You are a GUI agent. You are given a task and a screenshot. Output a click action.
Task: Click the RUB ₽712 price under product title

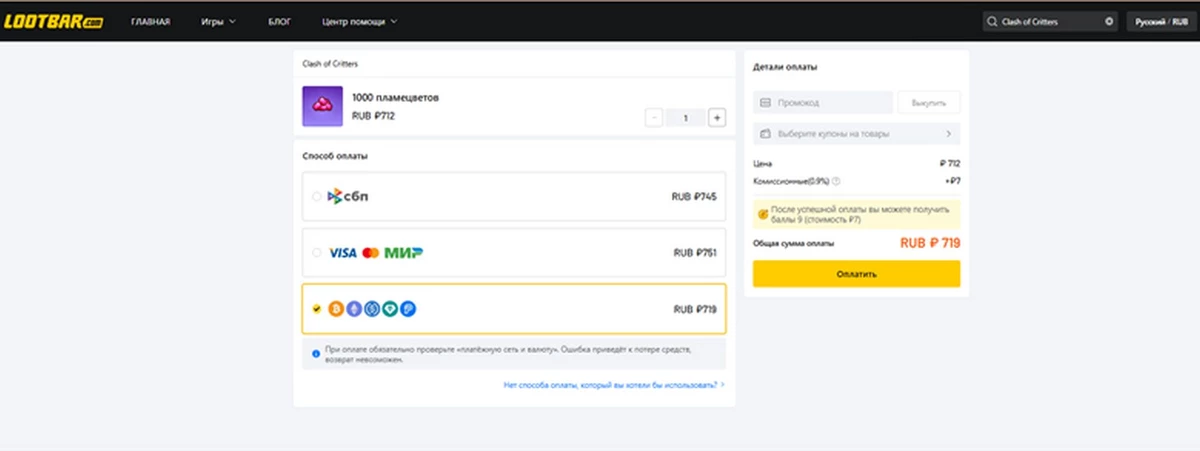click(375, 116)
